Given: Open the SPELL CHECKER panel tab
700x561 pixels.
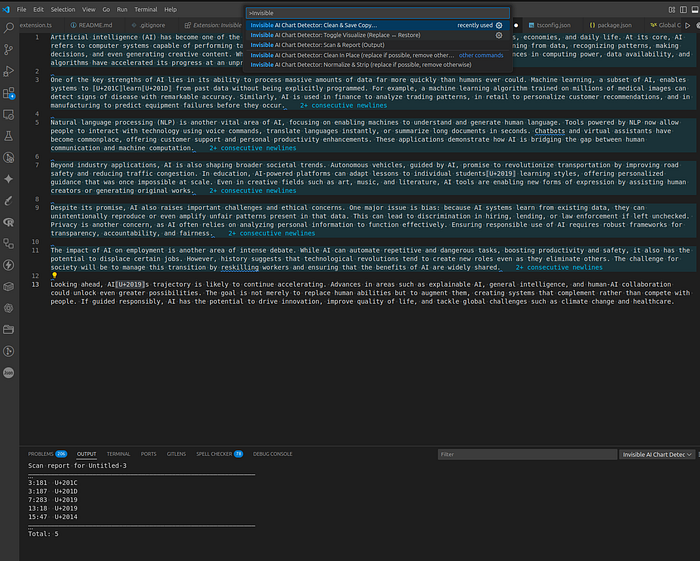Looking at the screenshot, I should [x=219, y=454].
